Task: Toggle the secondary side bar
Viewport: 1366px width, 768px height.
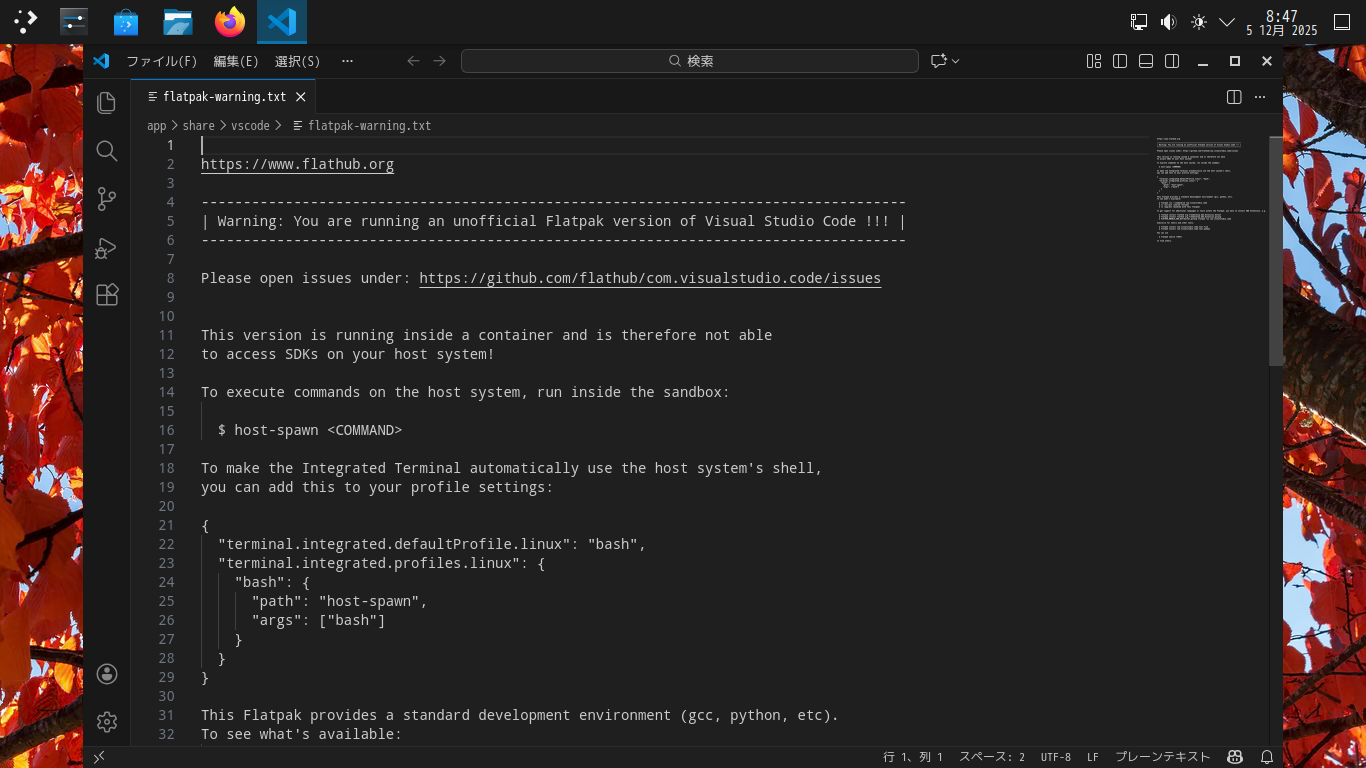Action: (x=1172, y=61)
